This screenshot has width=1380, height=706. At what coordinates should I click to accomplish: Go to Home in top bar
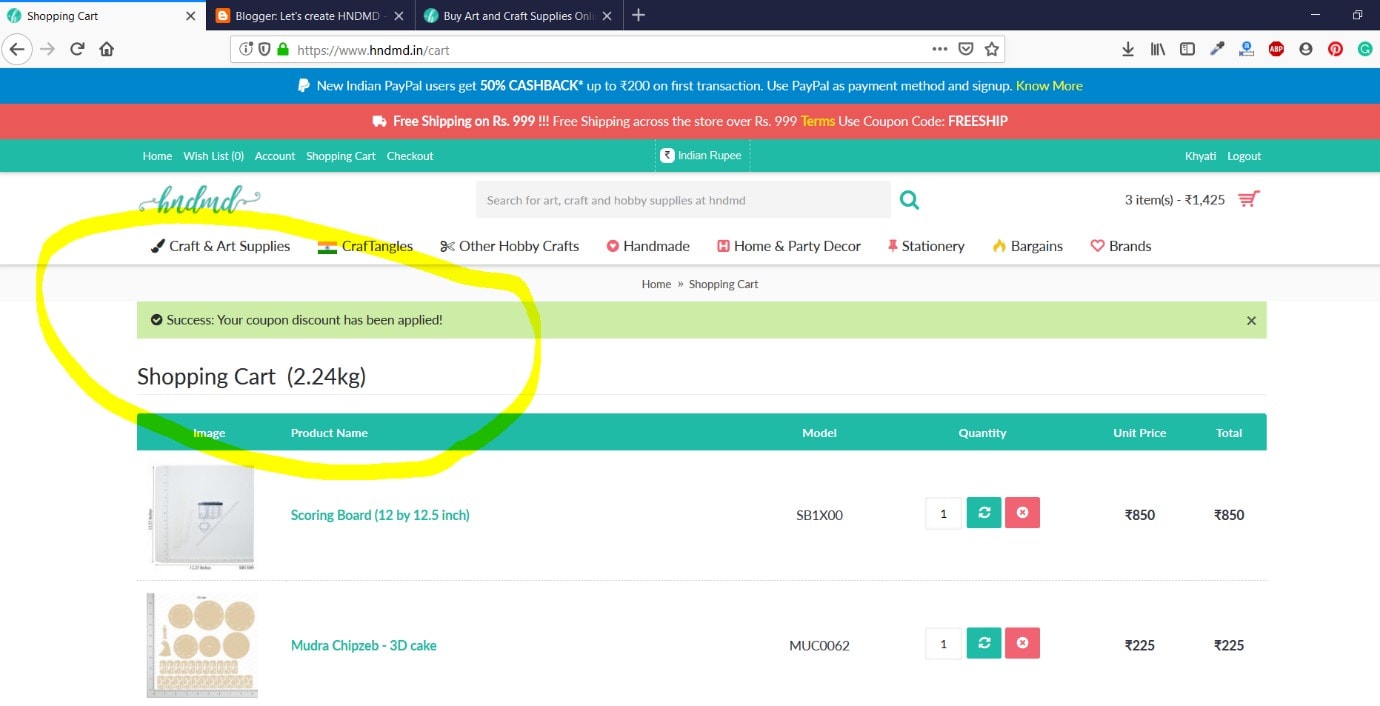[157, 156]
